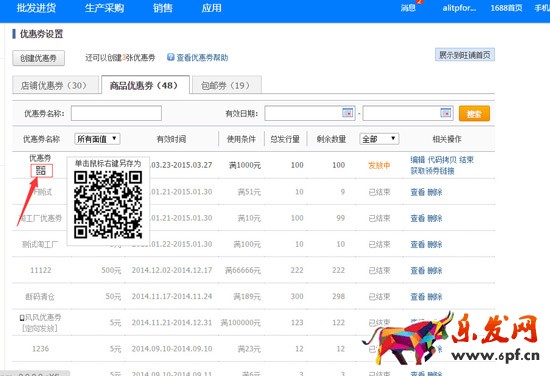Click 删除 in the 满100元 row
550x376 pixels.
pos(435,244)
